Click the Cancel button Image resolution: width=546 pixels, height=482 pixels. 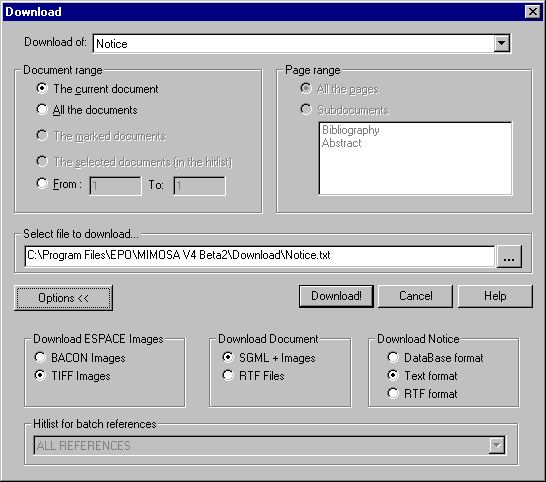pos(415,296)
